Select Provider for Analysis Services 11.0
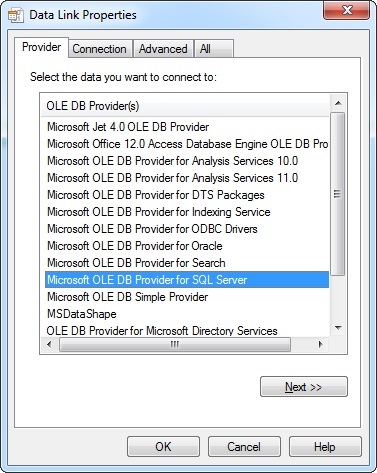The height and width of the screenshot is (473, 377). click(x=173, y=178)
